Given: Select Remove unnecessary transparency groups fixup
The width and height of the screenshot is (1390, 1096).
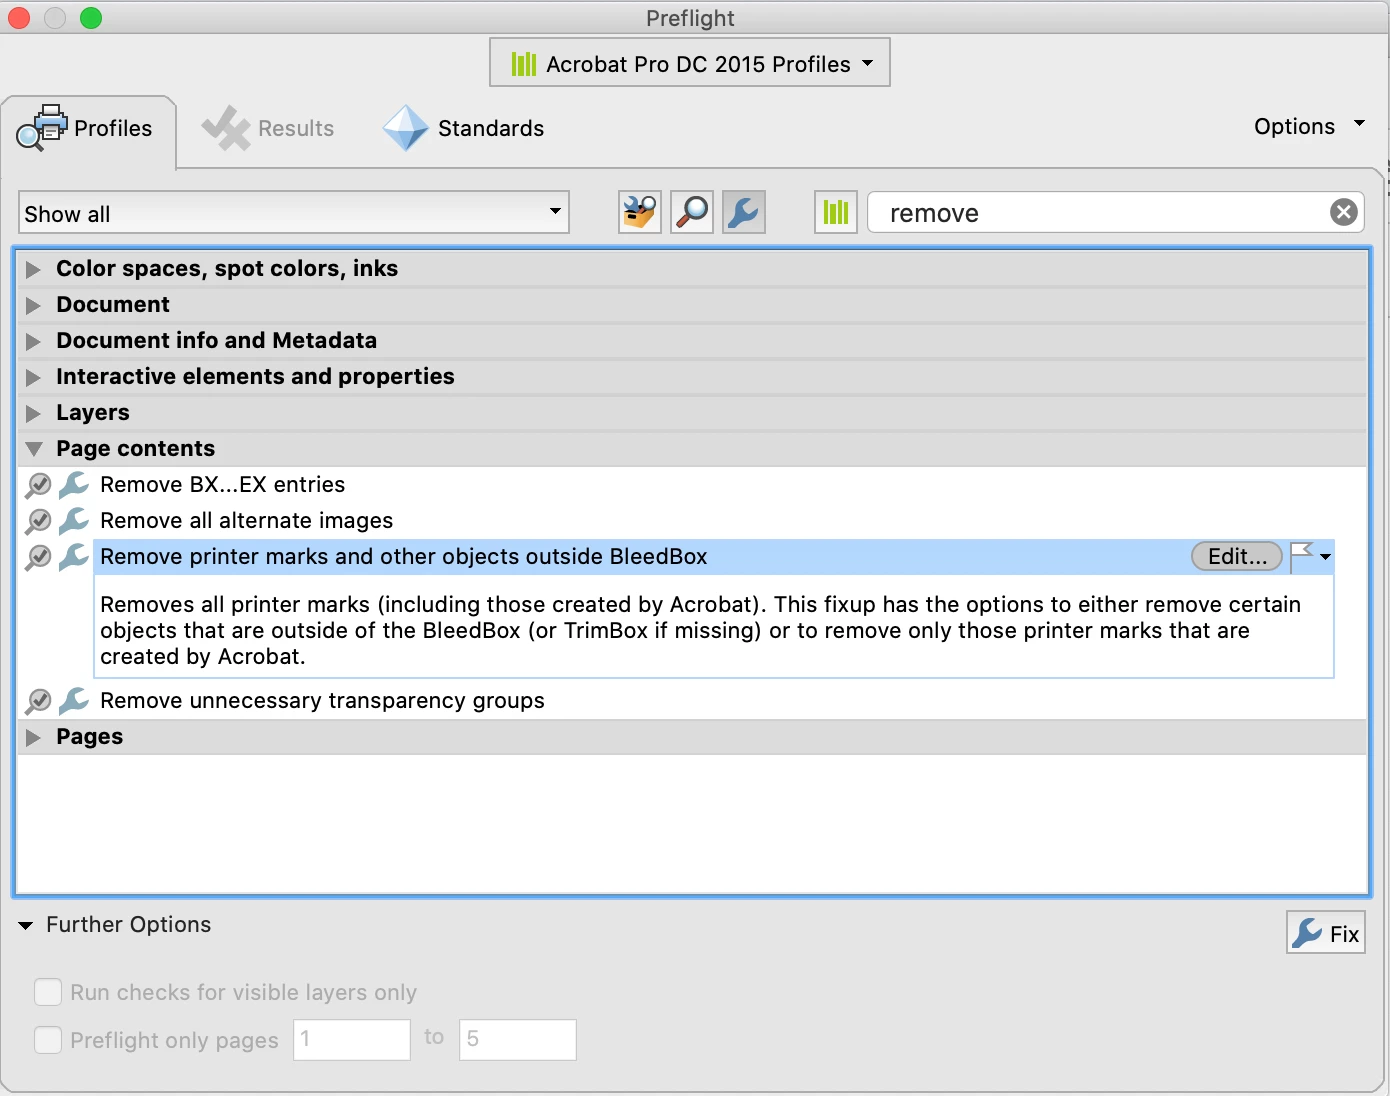Looking at the screenshot, I should coord(322,701).
